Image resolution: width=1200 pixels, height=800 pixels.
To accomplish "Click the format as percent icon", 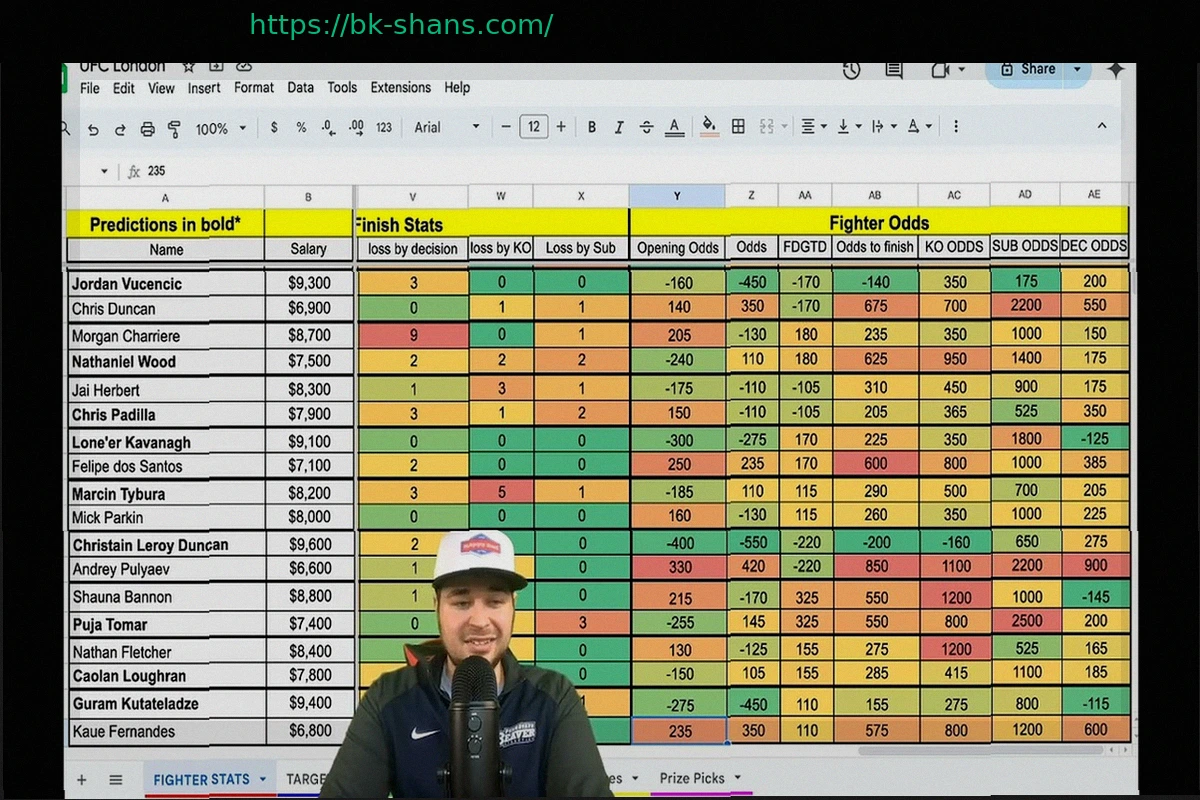I will click(301, 128).
